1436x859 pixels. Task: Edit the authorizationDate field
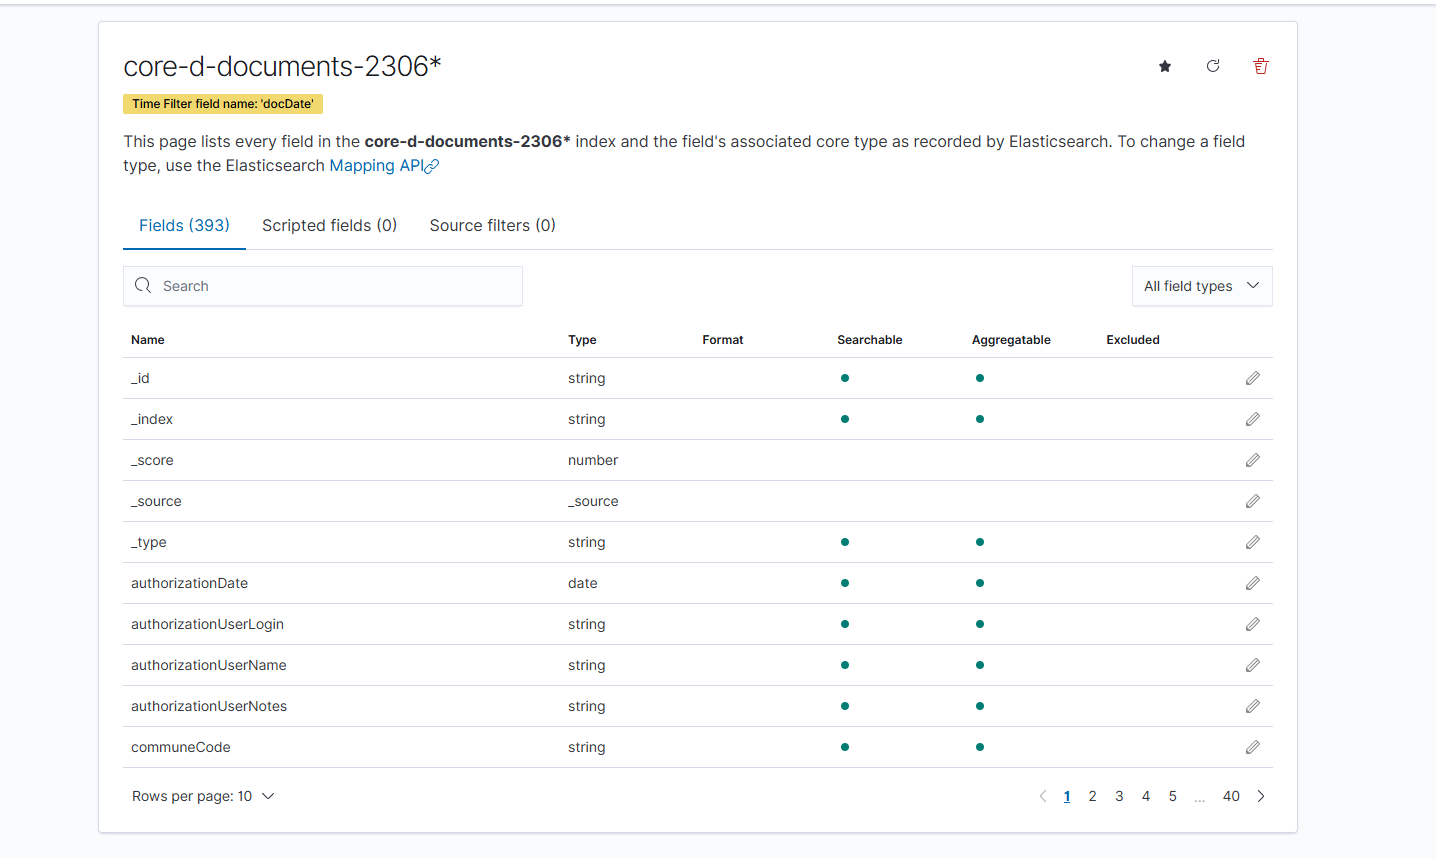[x=1252, y=583]
